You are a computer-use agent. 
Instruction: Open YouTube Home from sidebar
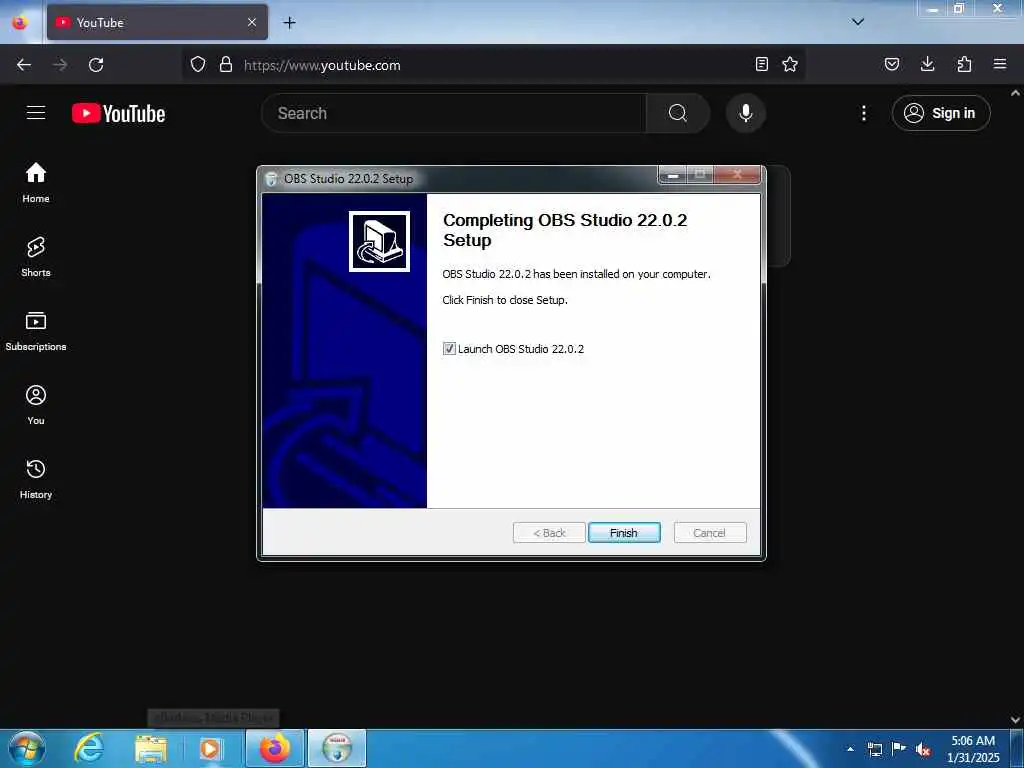(x=36, y=183)
